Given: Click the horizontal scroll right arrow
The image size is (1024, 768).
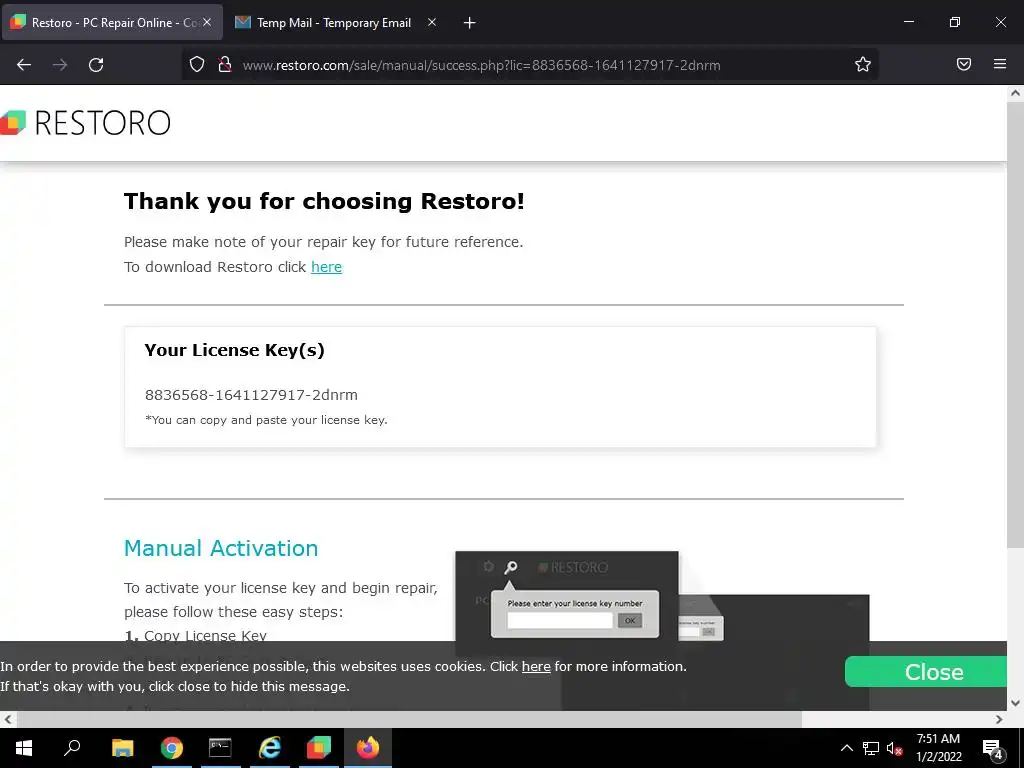Looking at the screenshot, I should click(x=999, y=719).
